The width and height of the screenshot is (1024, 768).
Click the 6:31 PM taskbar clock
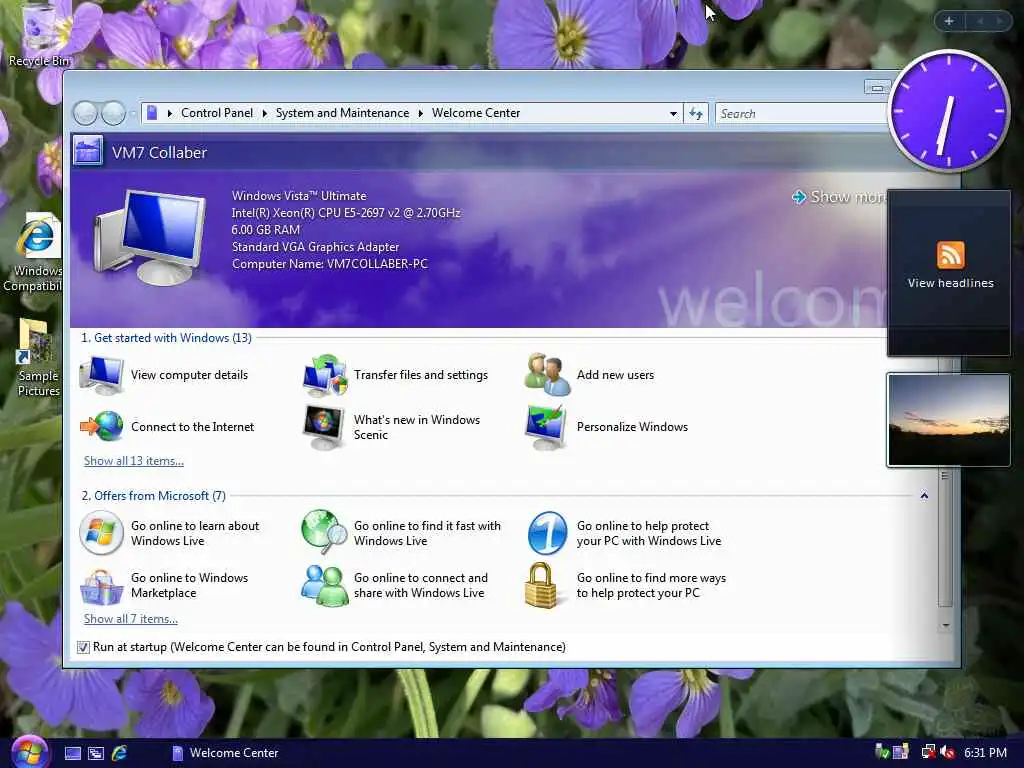point(985,753)
